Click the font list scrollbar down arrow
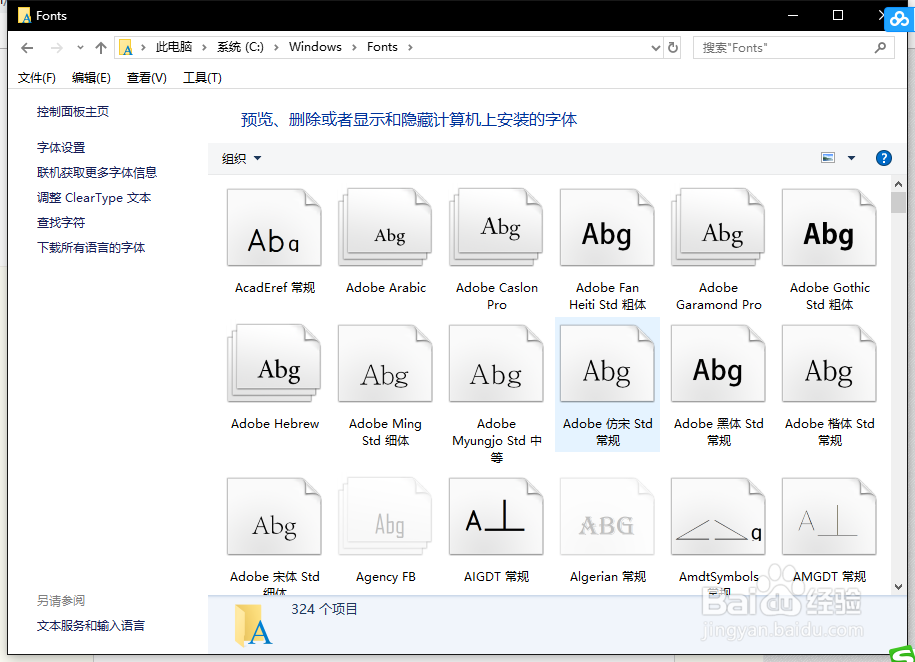 coord(898,587)
